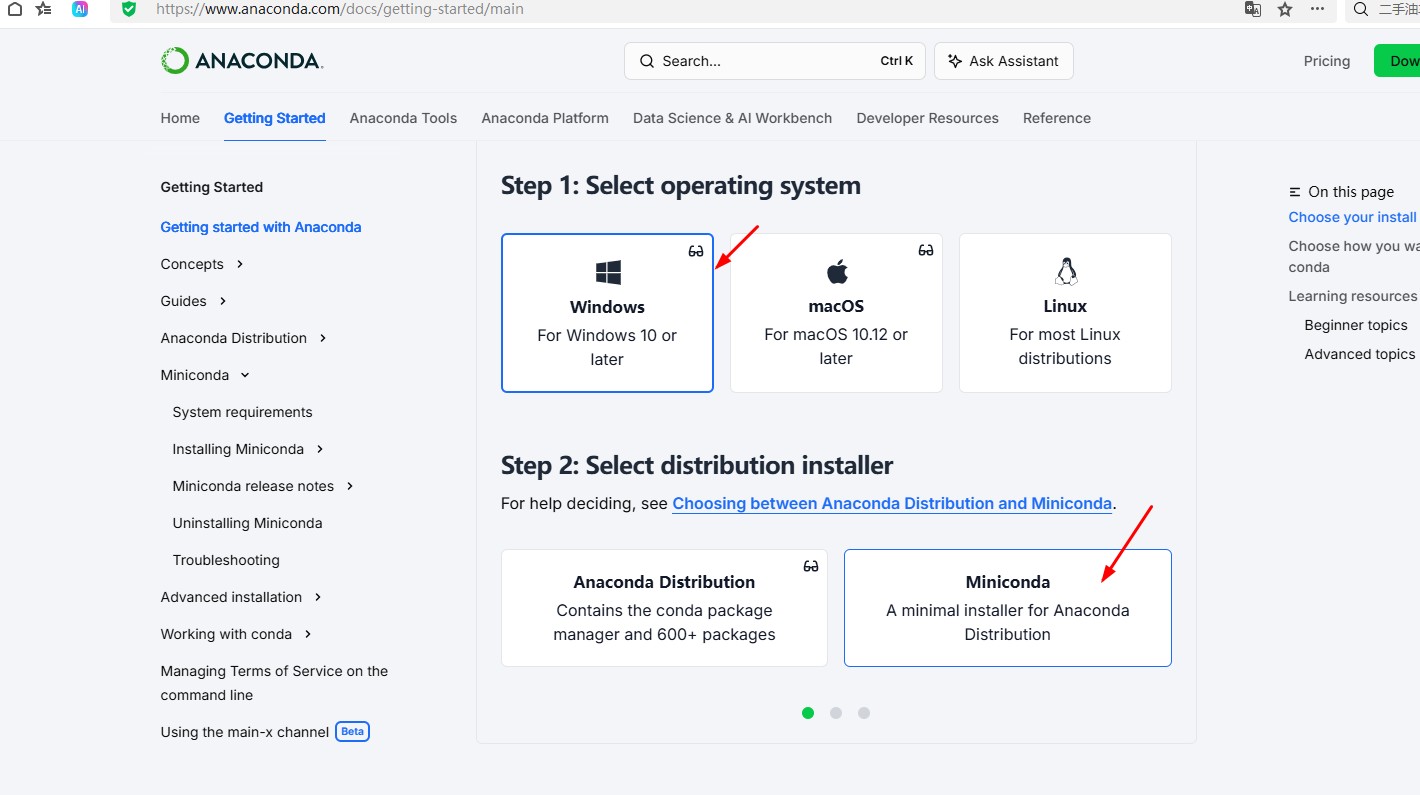Expand Miniconda release notes in the sidebar

point(350,486)
